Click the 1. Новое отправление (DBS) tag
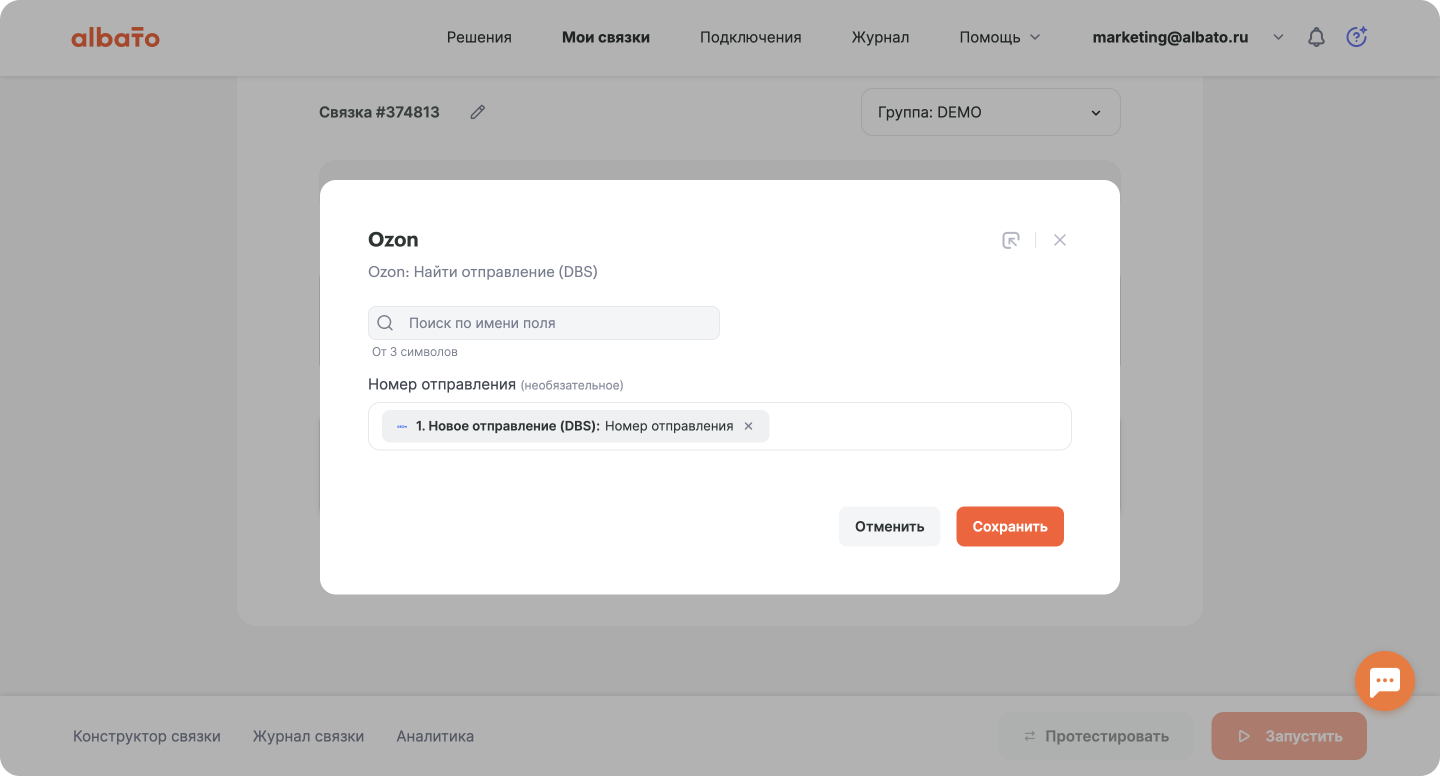The width and height of the screenshot is (1440, 776). (575, 426)
